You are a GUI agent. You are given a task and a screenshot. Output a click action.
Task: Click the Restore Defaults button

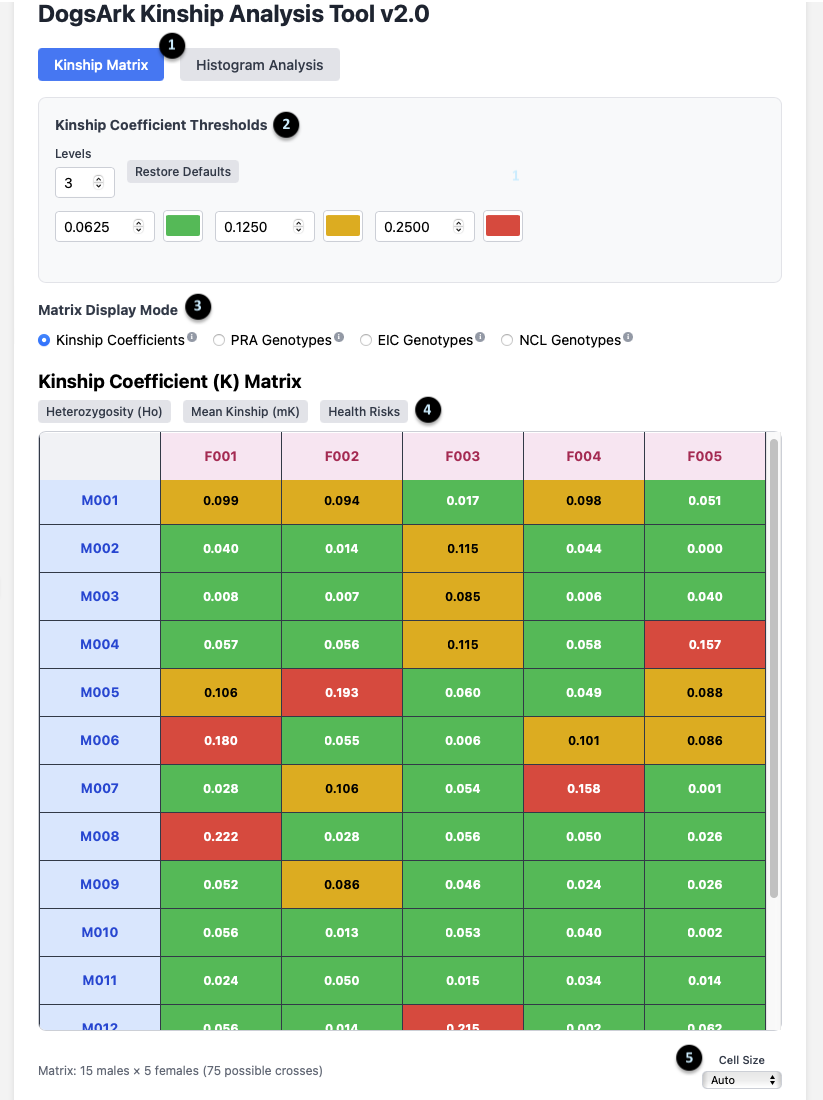182,171
